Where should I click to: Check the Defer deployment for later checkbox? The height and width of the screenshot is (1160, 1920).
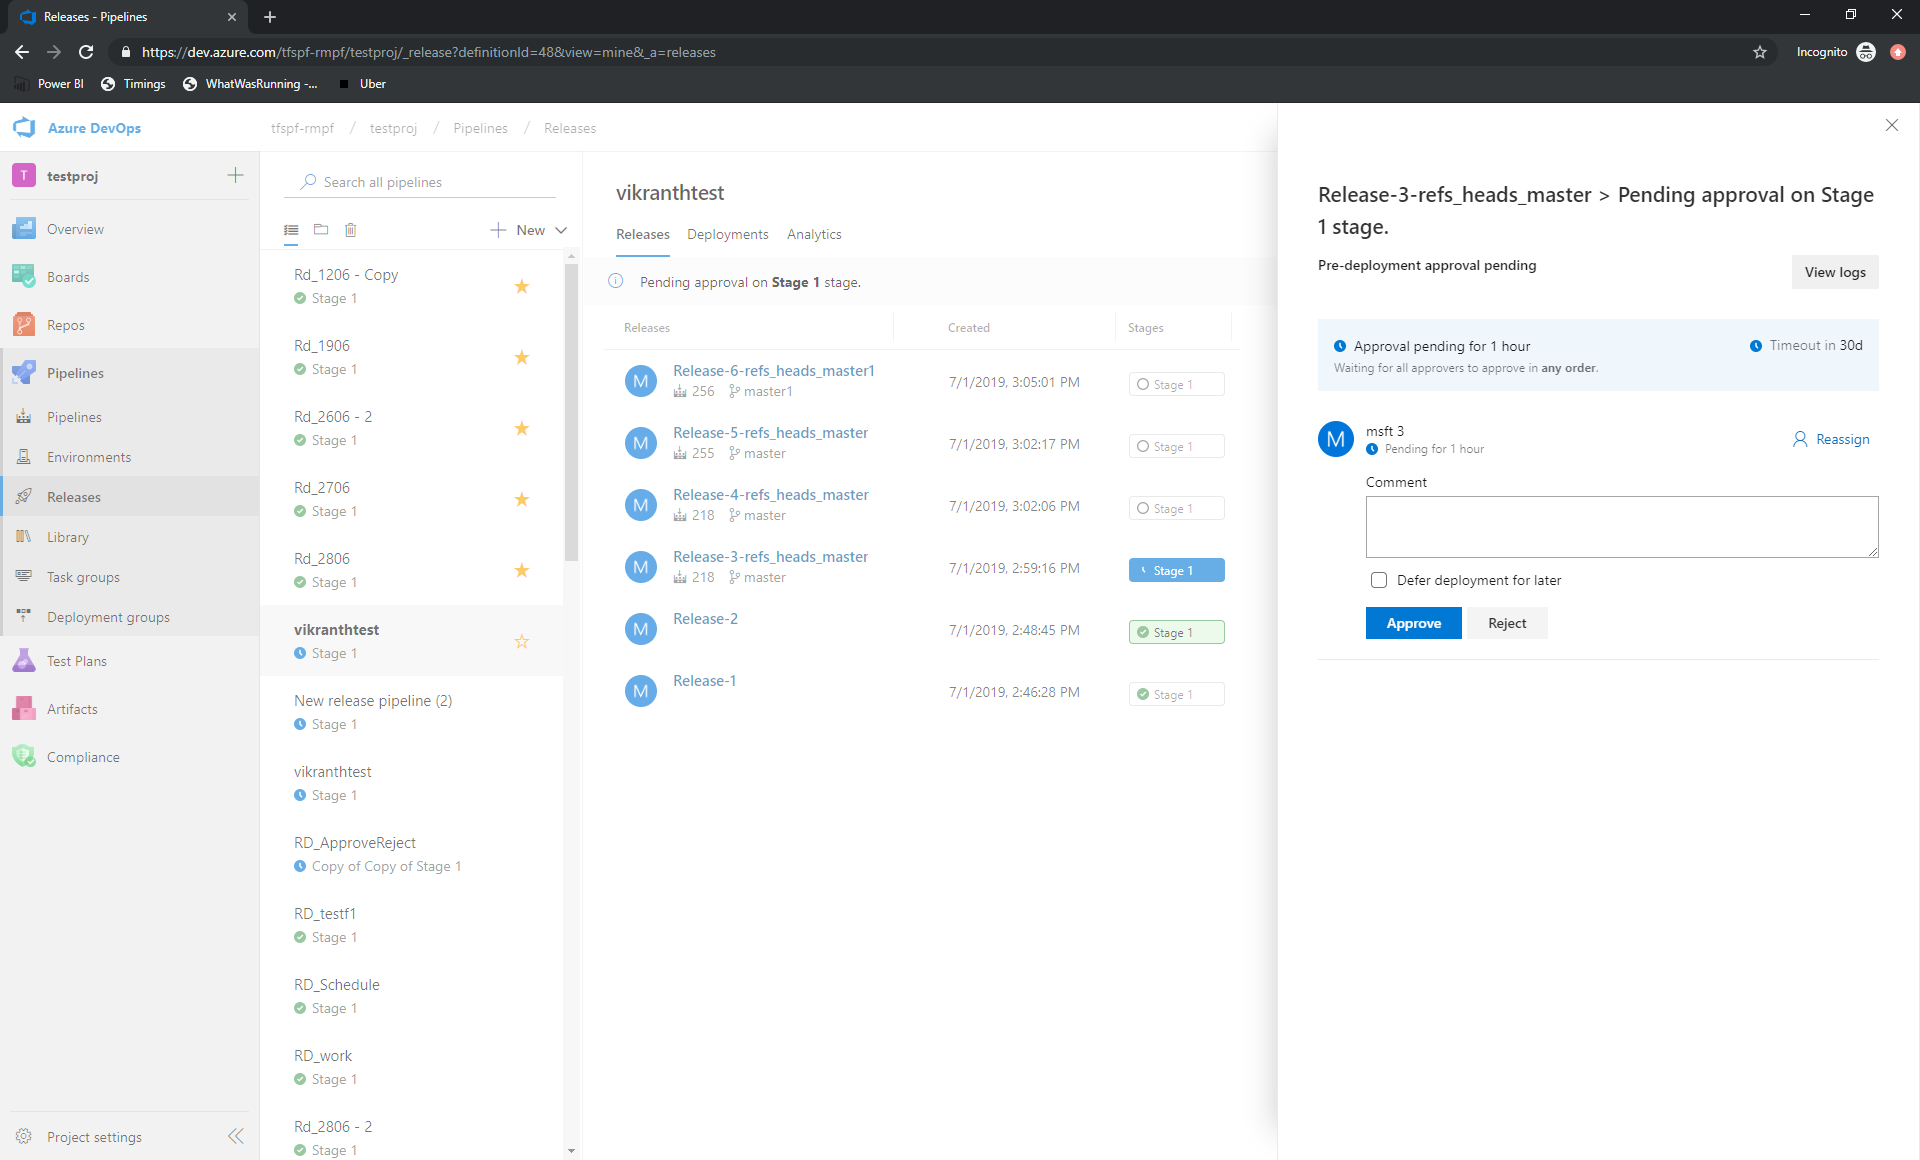pos(1377,580)
